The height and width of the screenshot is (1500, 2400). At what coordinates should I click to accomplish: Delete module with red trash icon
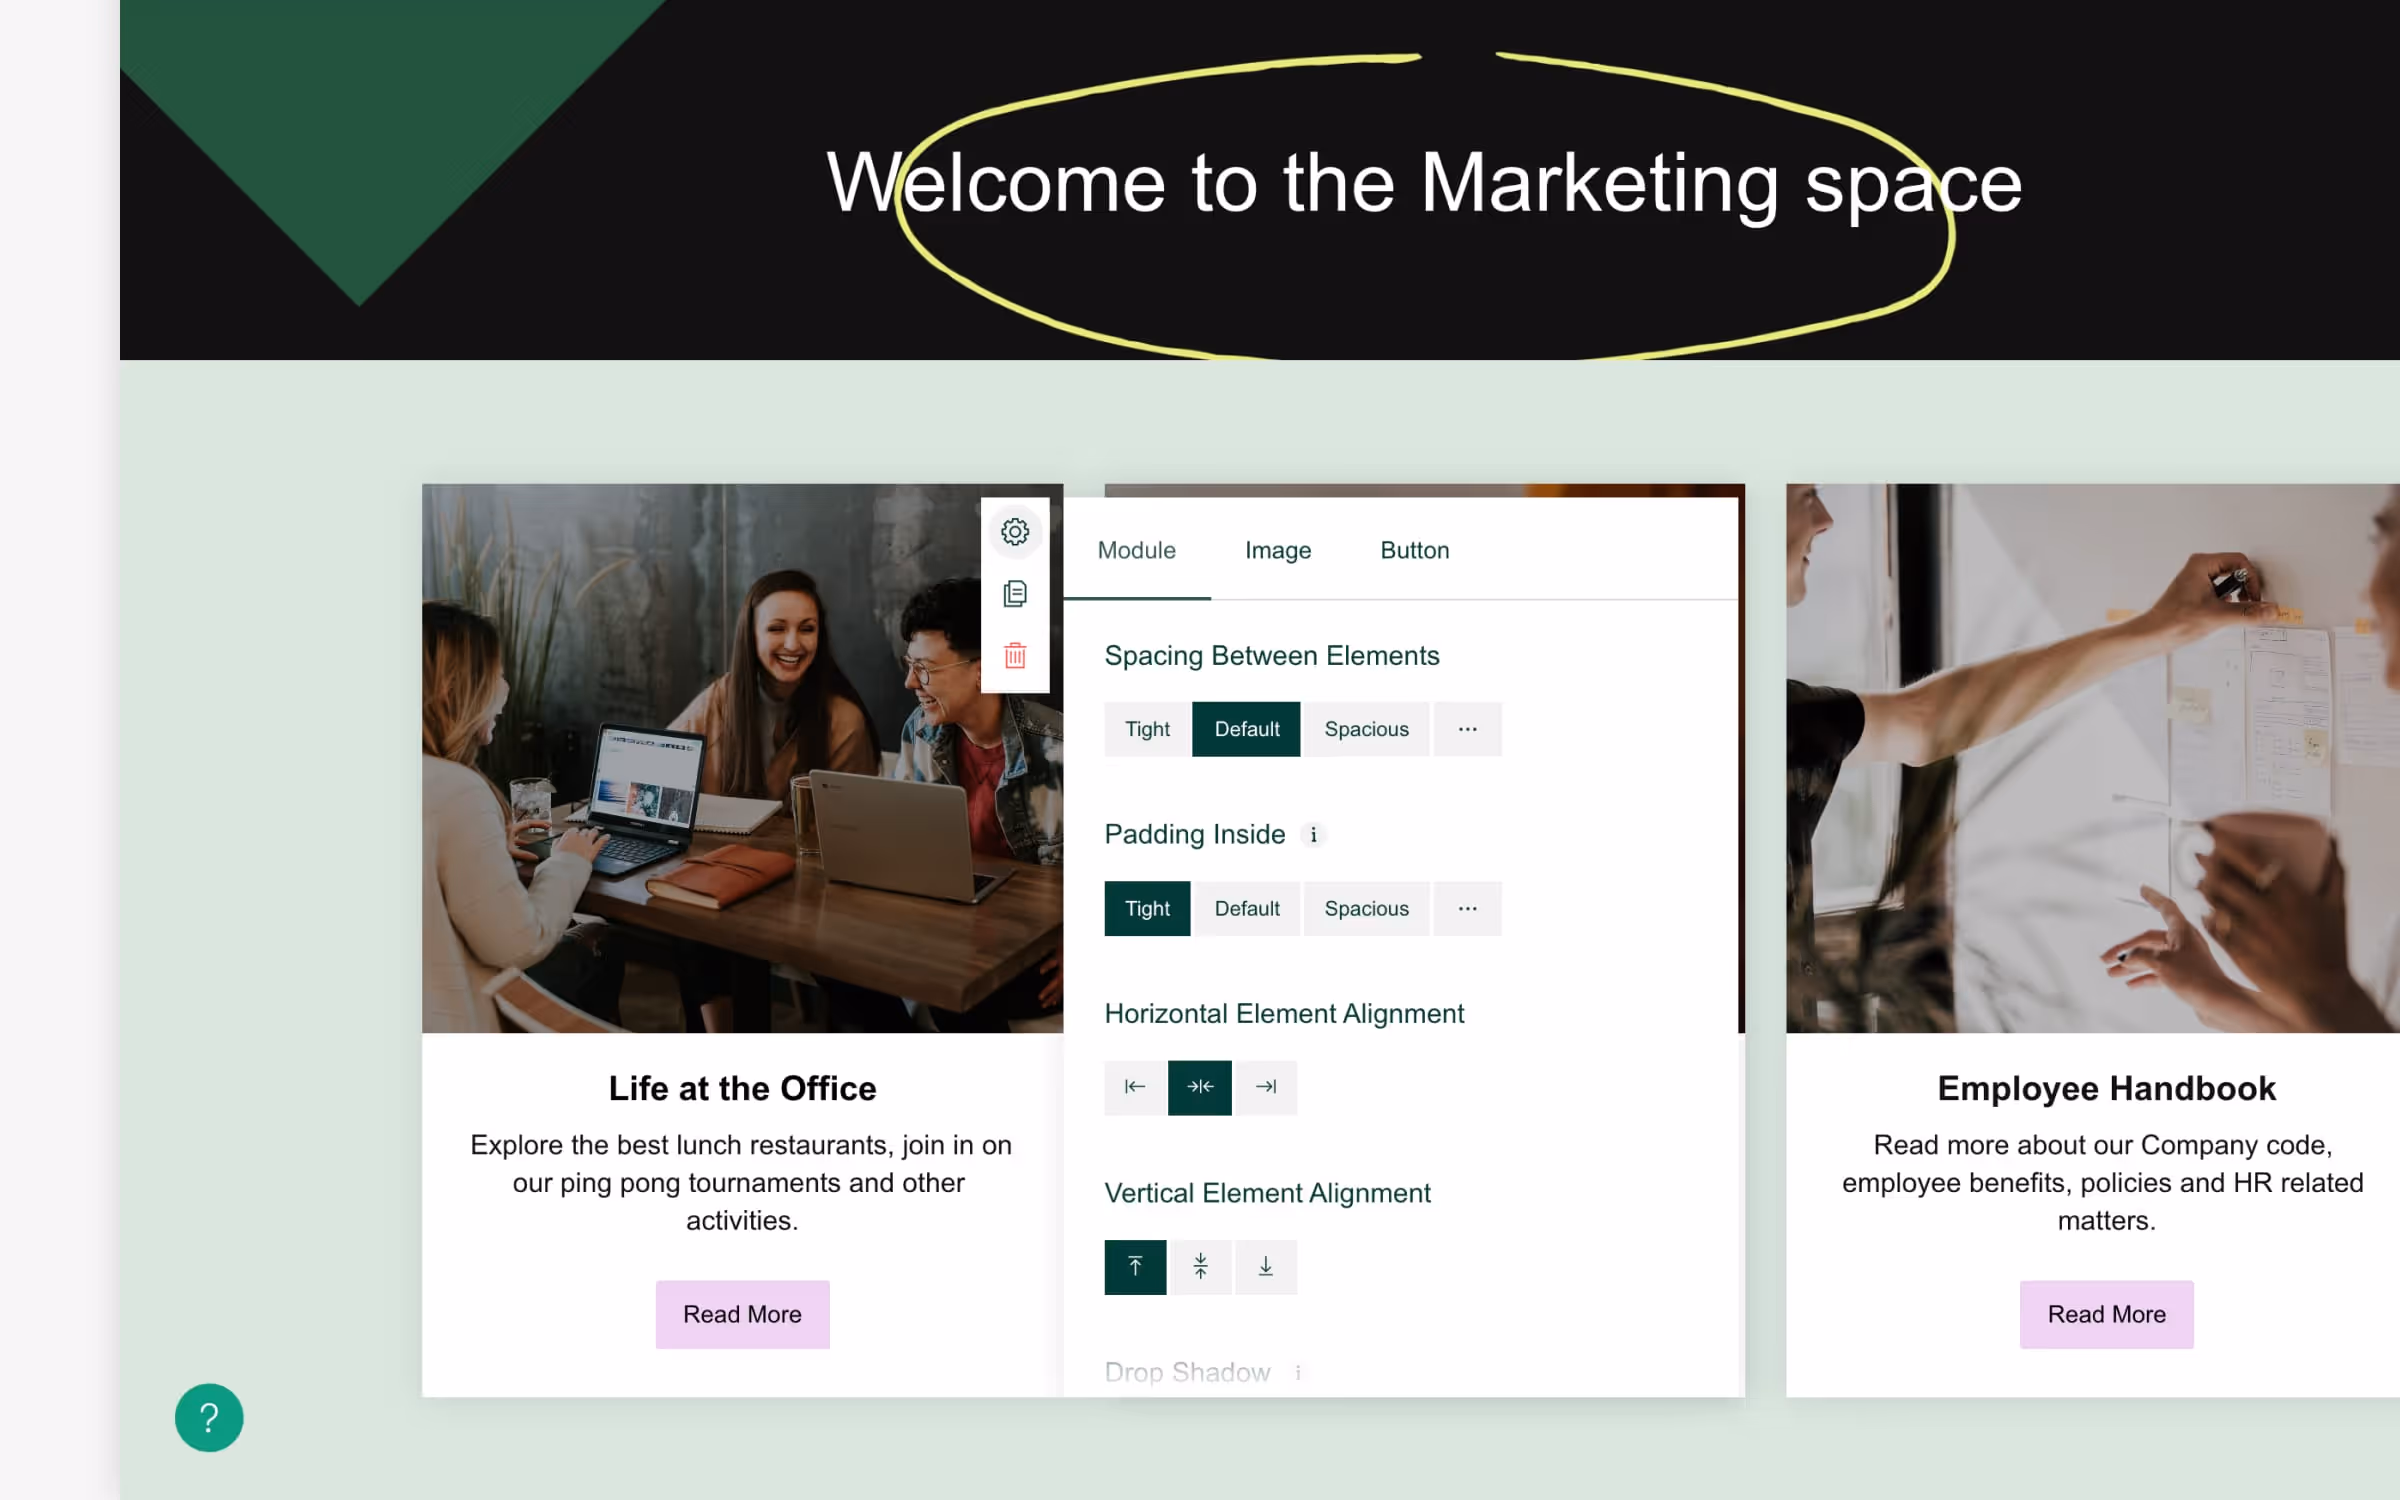click(1015, 656)
